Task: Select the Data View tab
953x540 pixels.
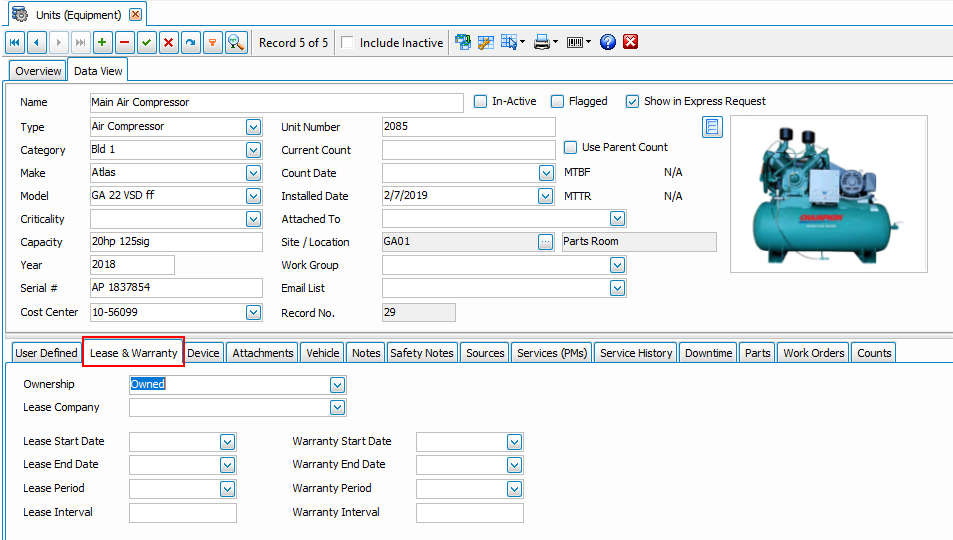Action: [x=98, y=71]
